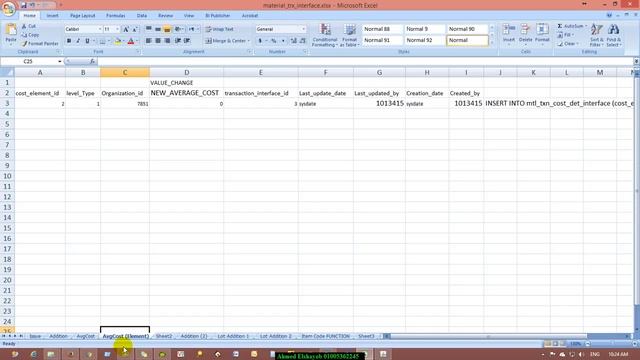Open the Insert ribbon tab
Viewport: 640px width, 360px height.
pos(52,16)
